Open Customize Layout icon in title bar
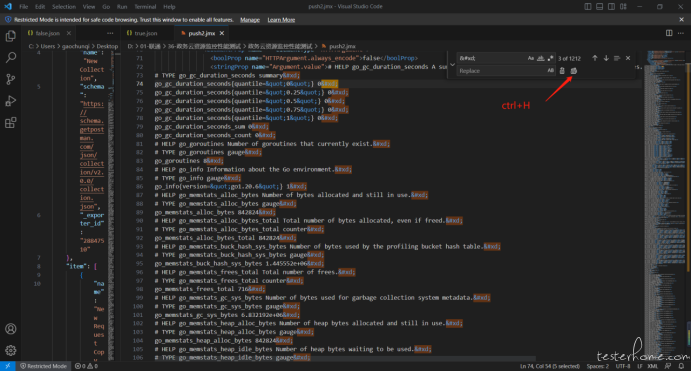This screenshot has width=692, height=371. coord(623,7)
